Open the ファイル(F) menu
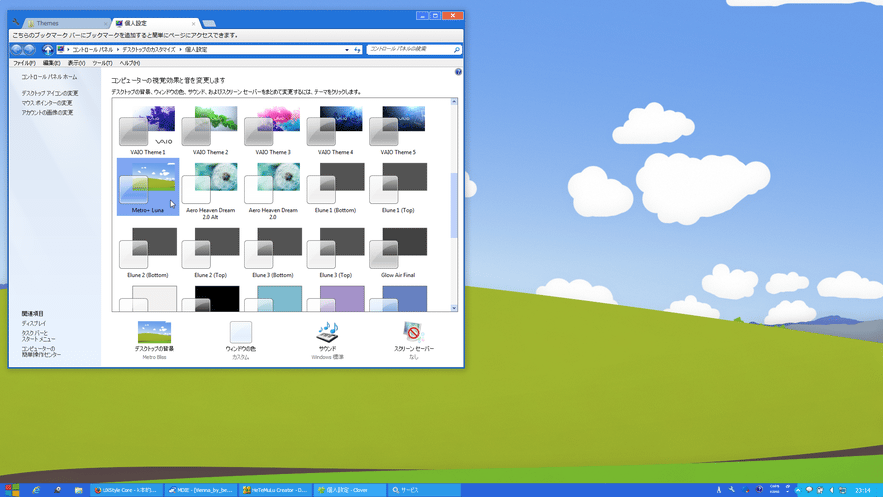 pyautogui.click(x=24, y=63)
